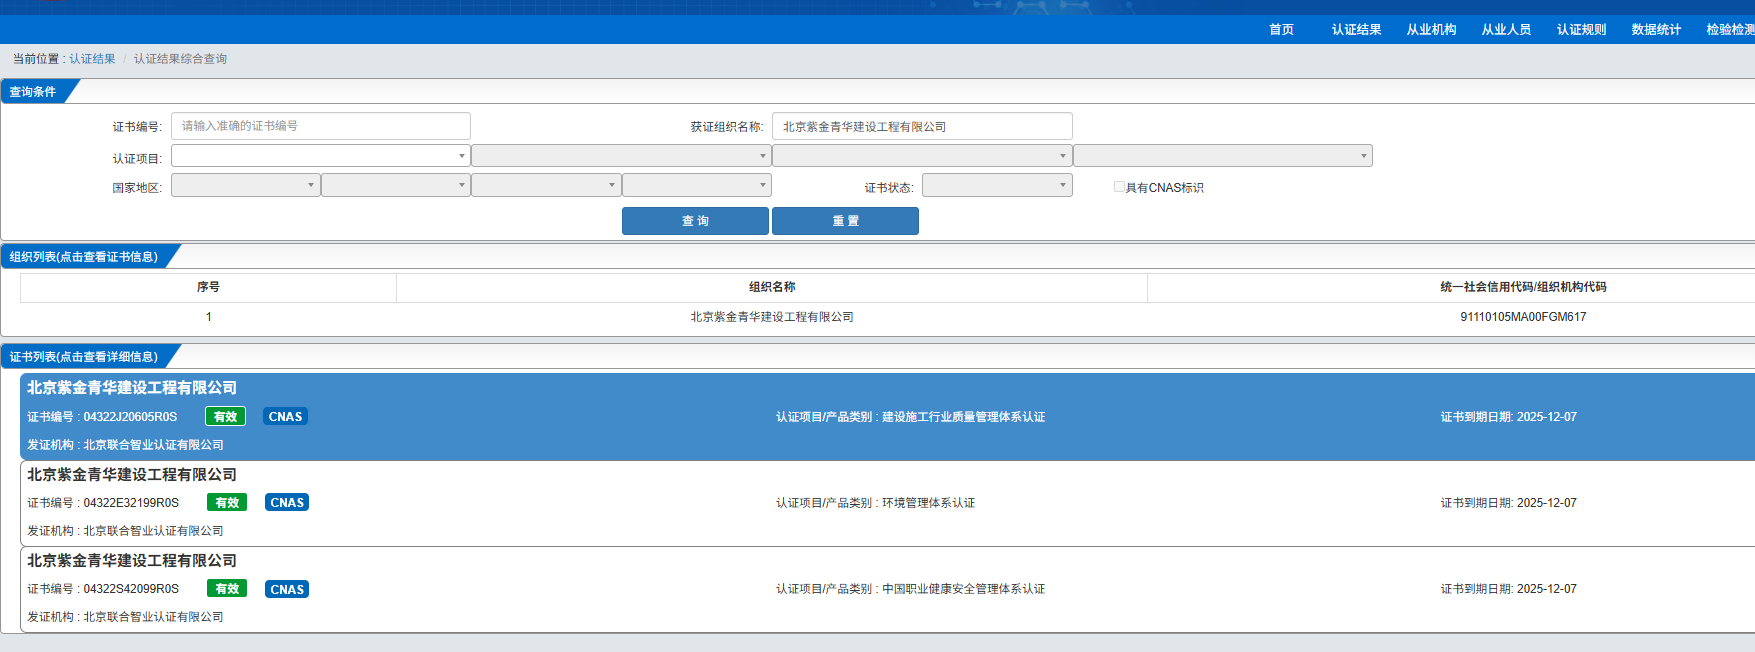Open certificate 04322J20605R0S details
The image size is (1755, 652).
tap(887, 416)
